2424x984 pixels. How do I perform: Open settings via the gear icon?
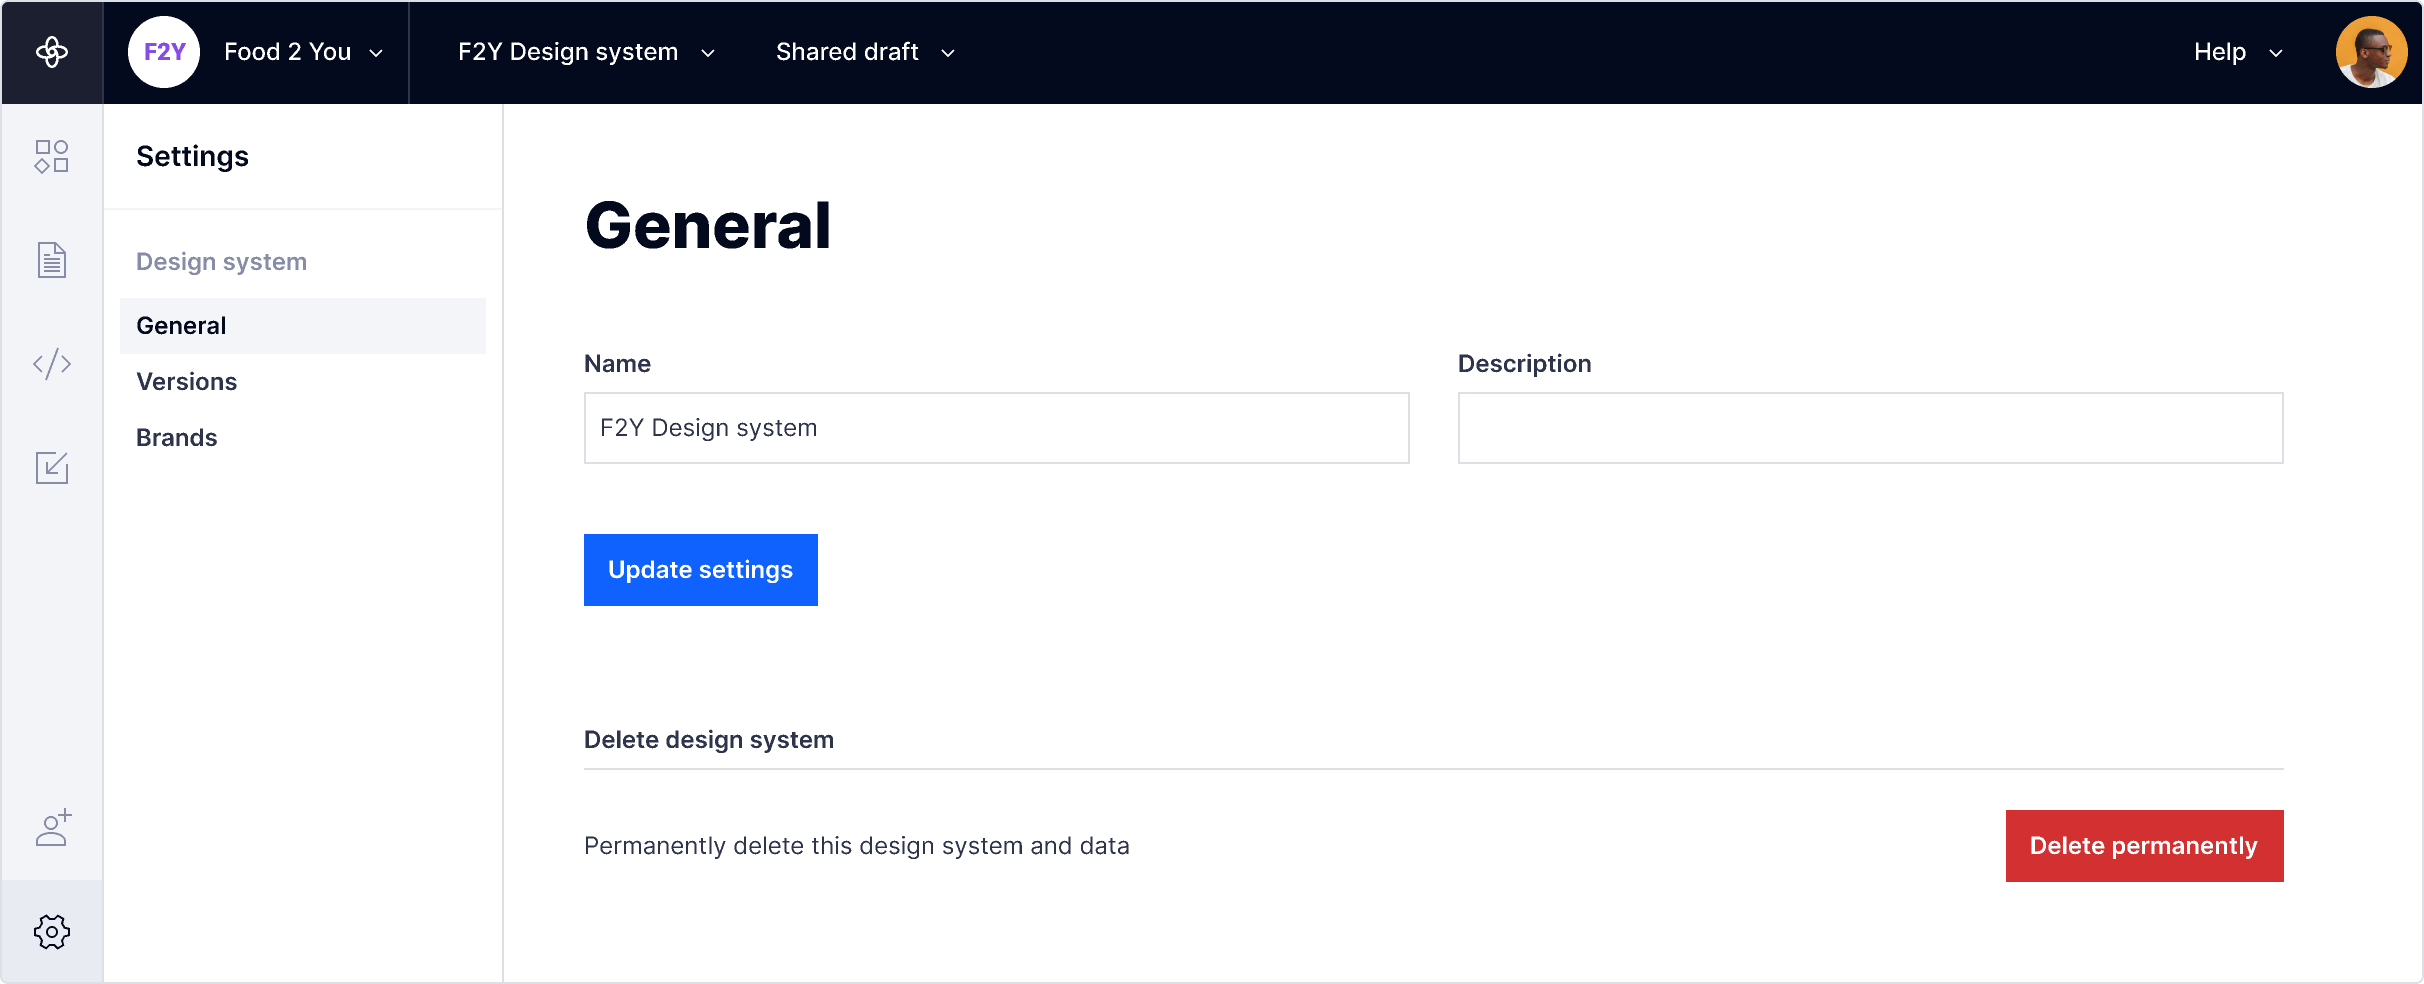[x=51, y=932]
